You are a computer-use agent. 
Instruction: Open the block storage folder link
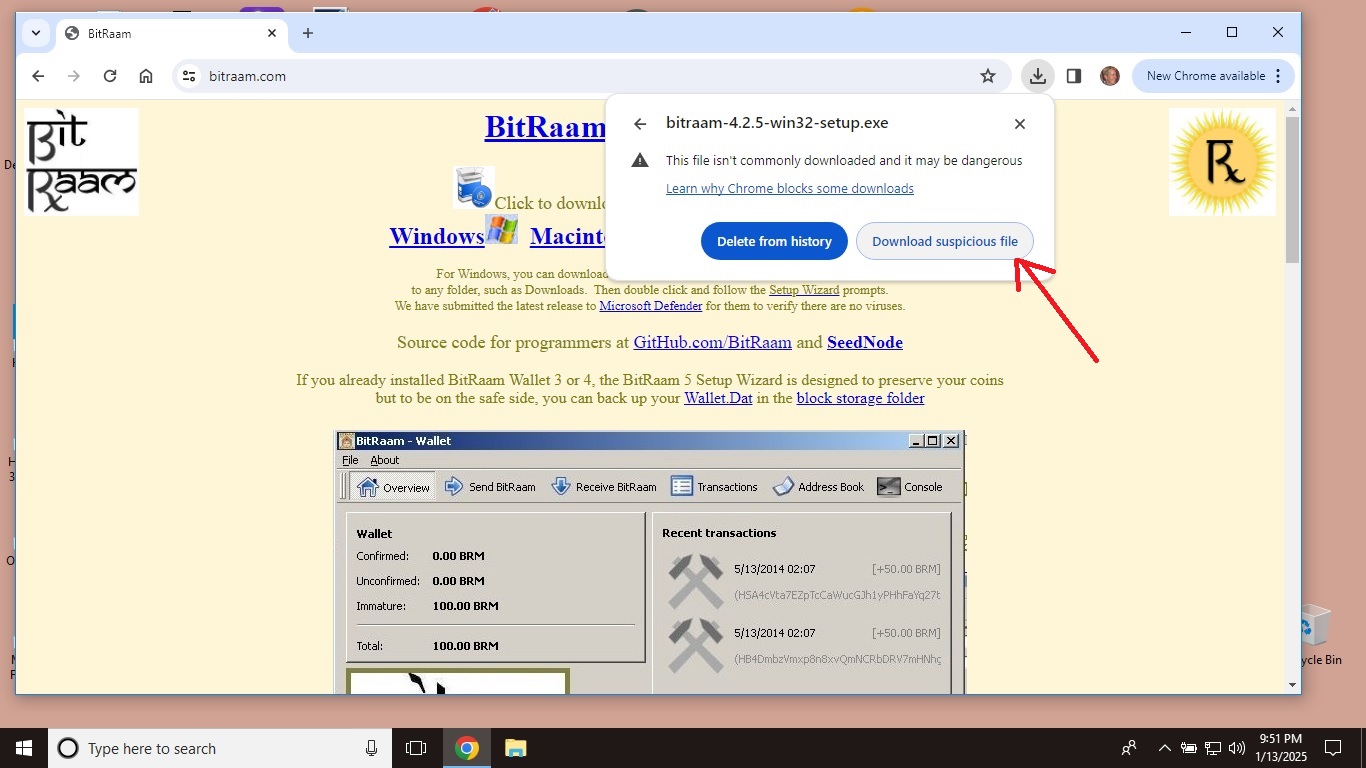861,398
